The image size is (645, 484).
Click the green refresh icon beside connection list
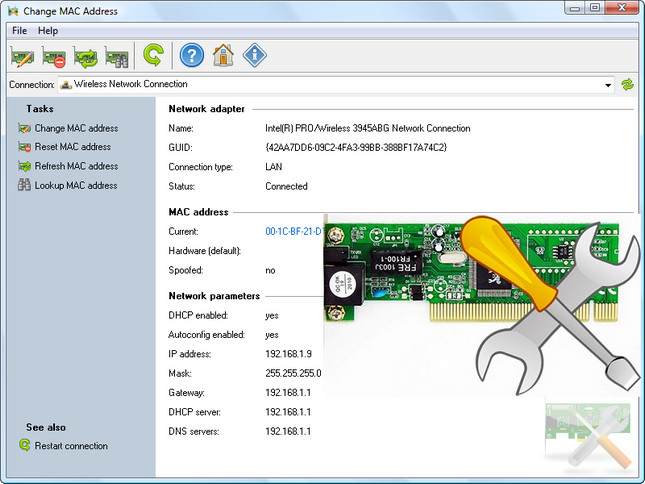click(x=628, y=85)
